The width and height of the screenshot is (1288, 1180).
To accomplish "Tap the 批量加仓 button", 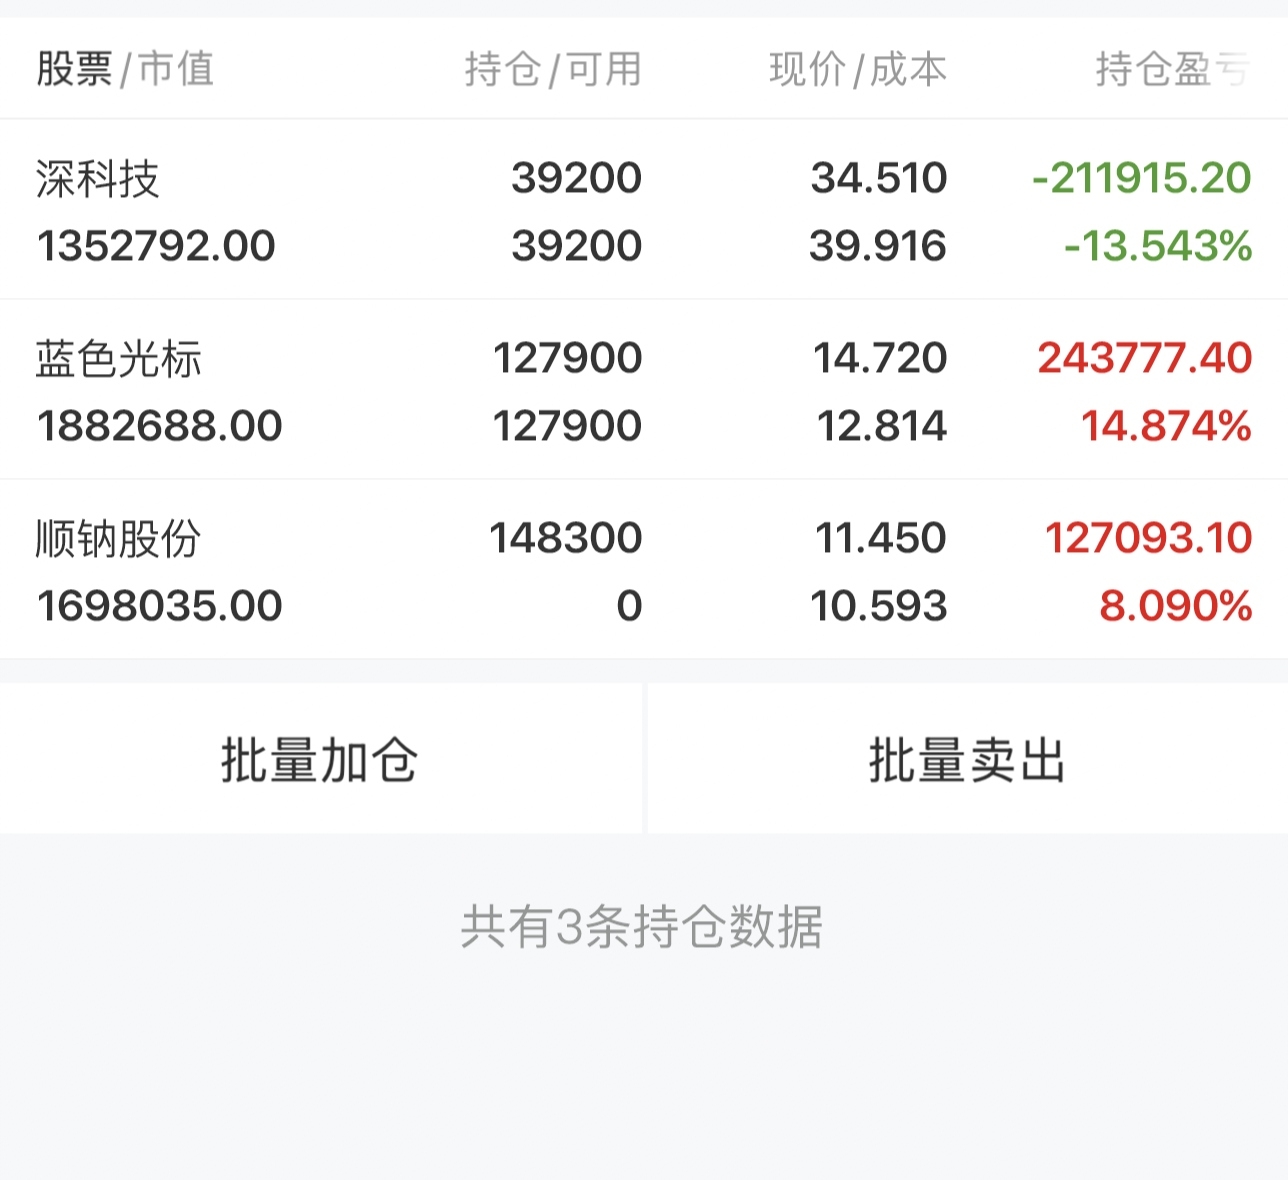I will click(x=320, y=759).
